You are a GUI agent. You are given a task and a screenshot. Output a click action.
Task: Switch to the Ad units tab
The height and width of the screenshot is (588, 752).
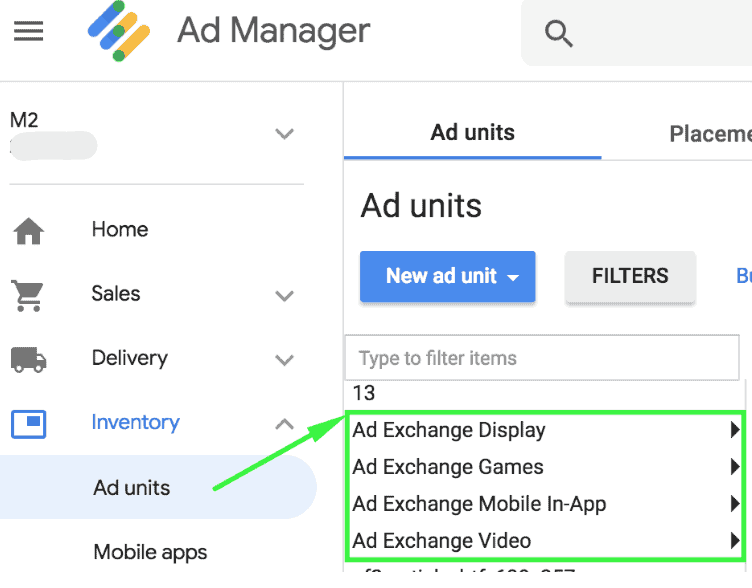pyautogui.click(x=472, y=132)
